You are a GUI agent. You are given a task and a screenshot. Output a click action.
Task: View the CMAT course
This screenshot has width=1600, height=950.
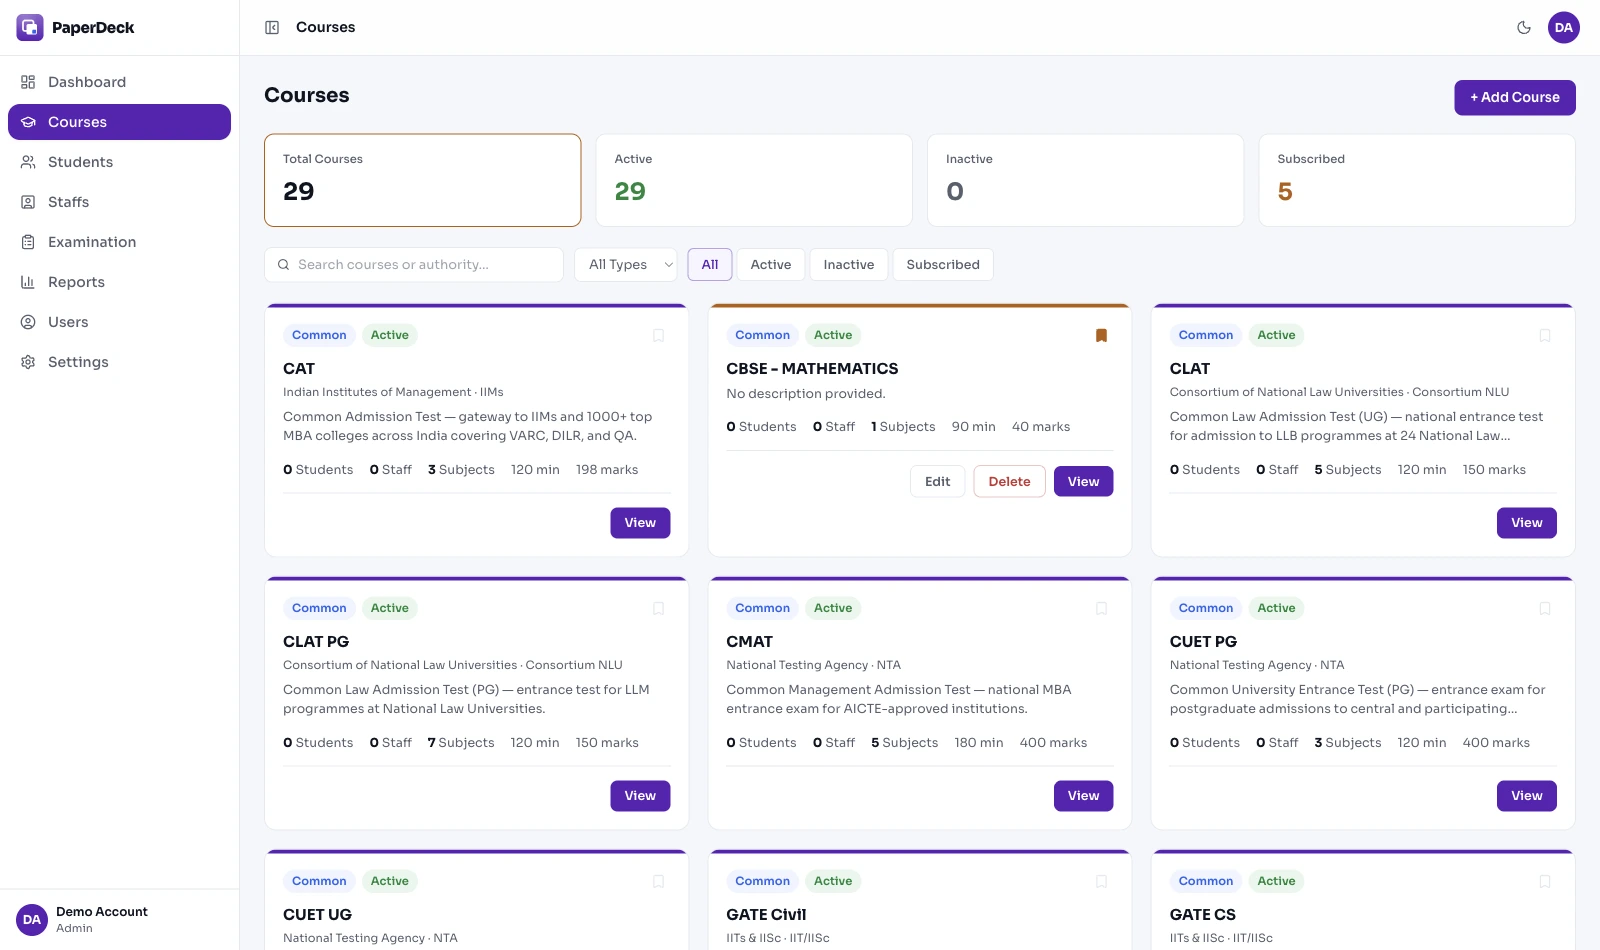click(1083, 796)
